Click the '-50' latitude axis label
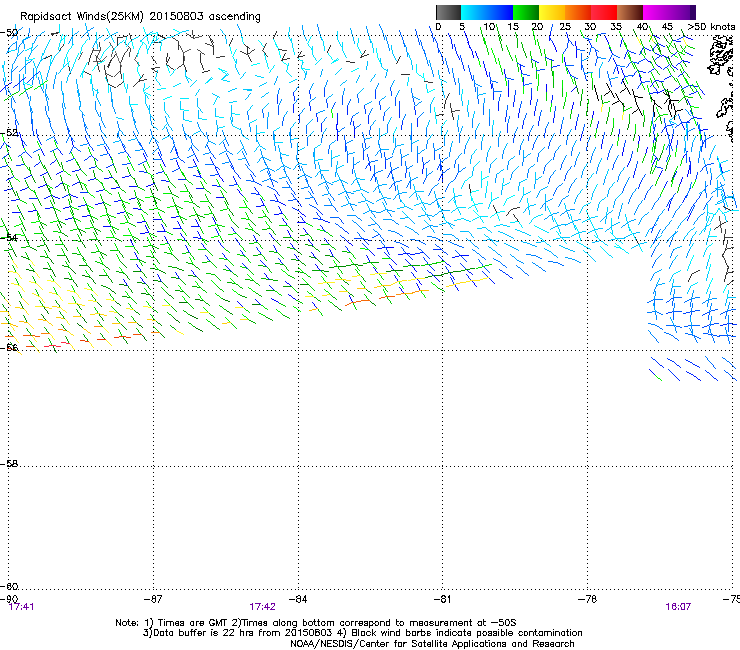The image size is (740, 650). click(x=9, y=33)
